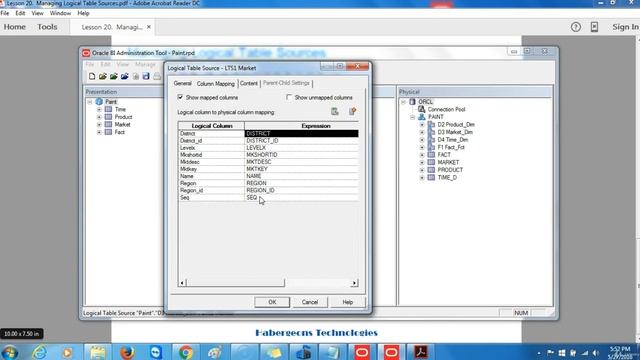The image size is (640, 360).
Task: Expand the Market table in Presentation pane
Action: [99, 124]
